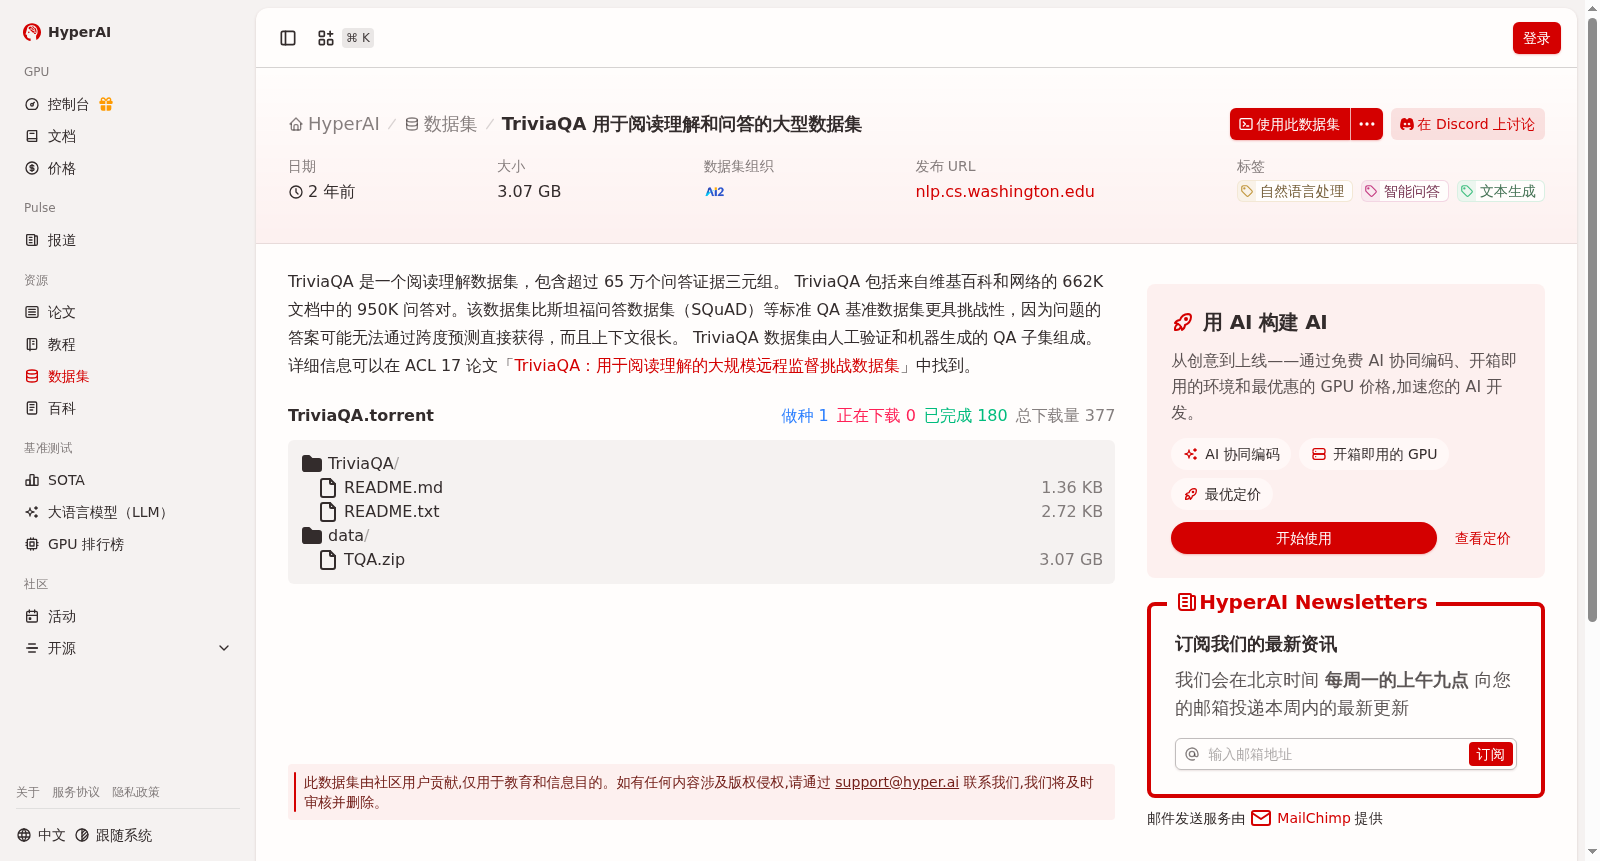
Task: Click the HyperAI logo in sidebar
Action: pos(67,32)
